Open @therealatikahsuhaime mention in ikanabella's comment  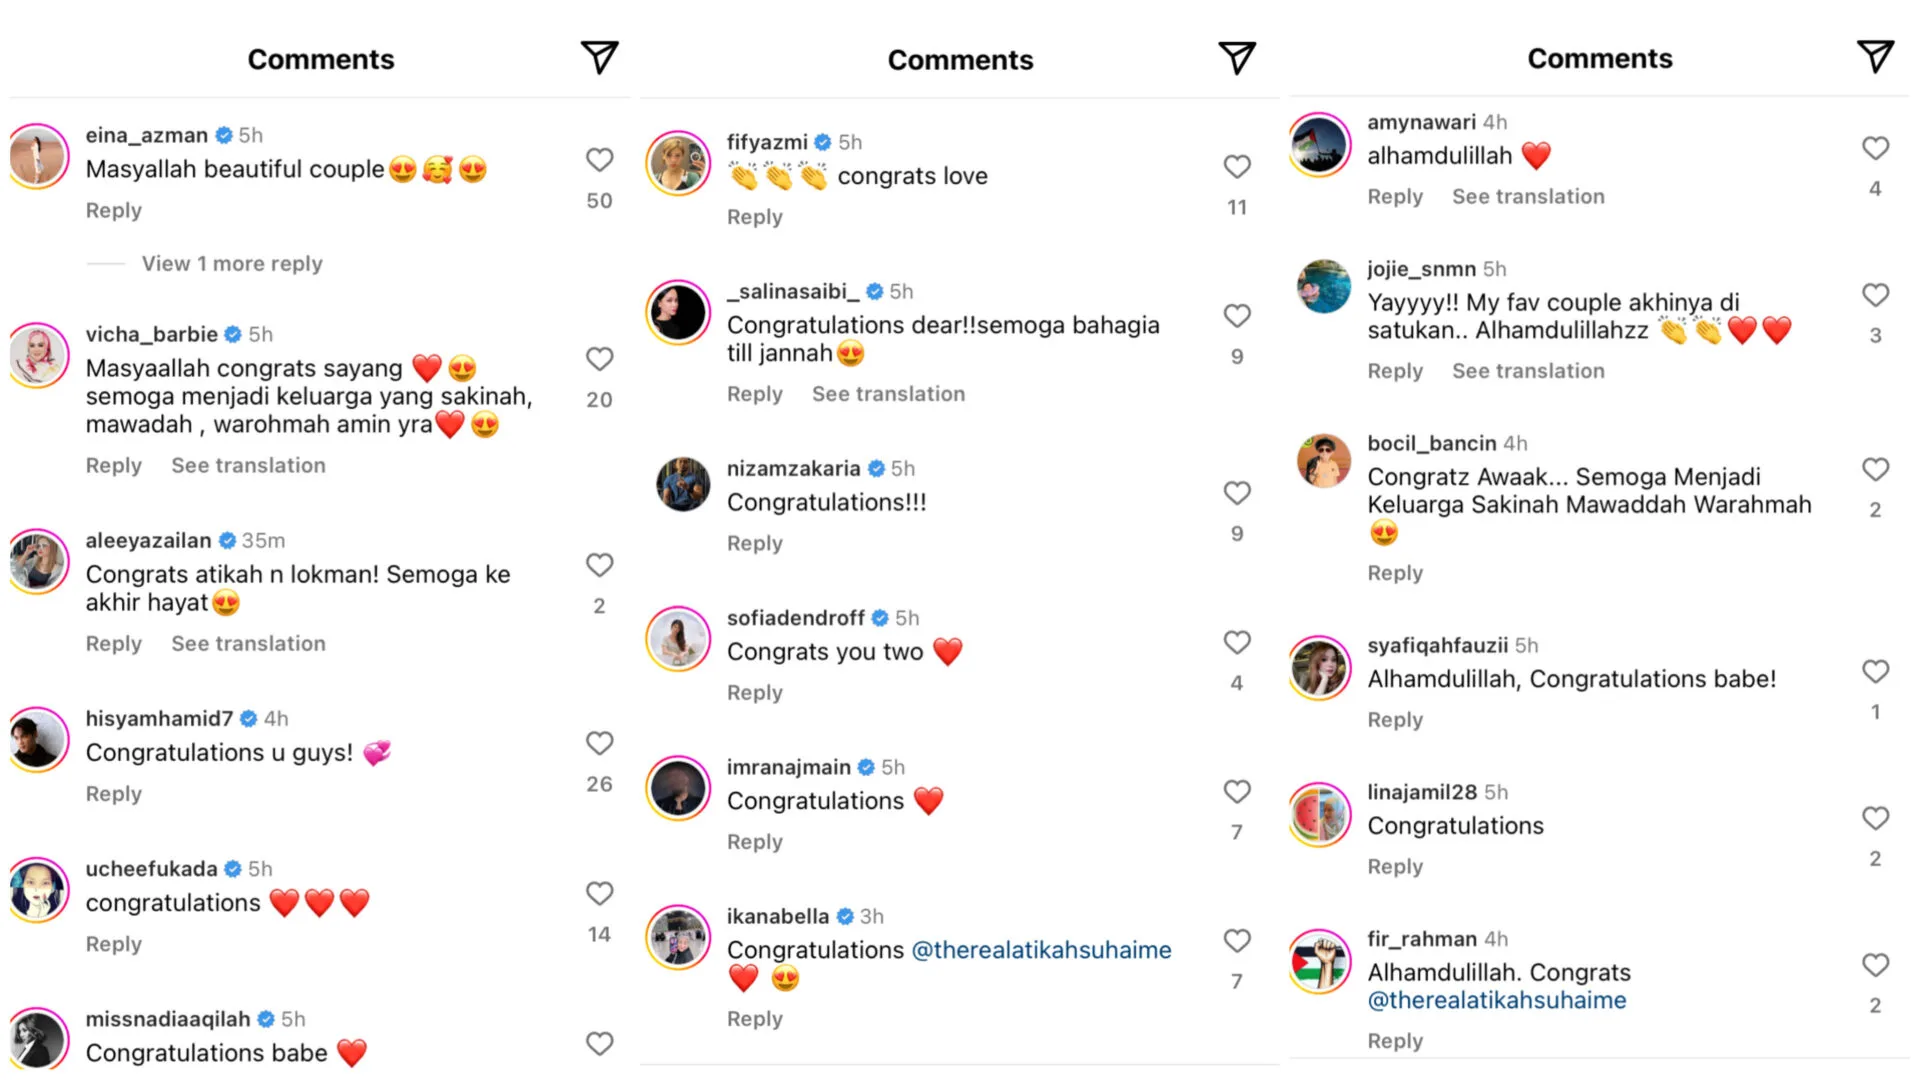click(1041, 950)
